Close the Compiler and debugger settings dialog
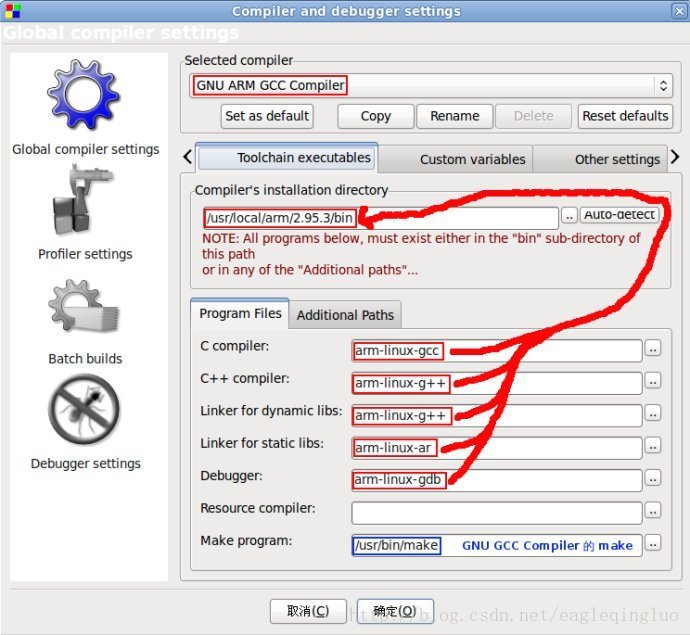This screenshot has width=690, height=635. pos(679,11)
